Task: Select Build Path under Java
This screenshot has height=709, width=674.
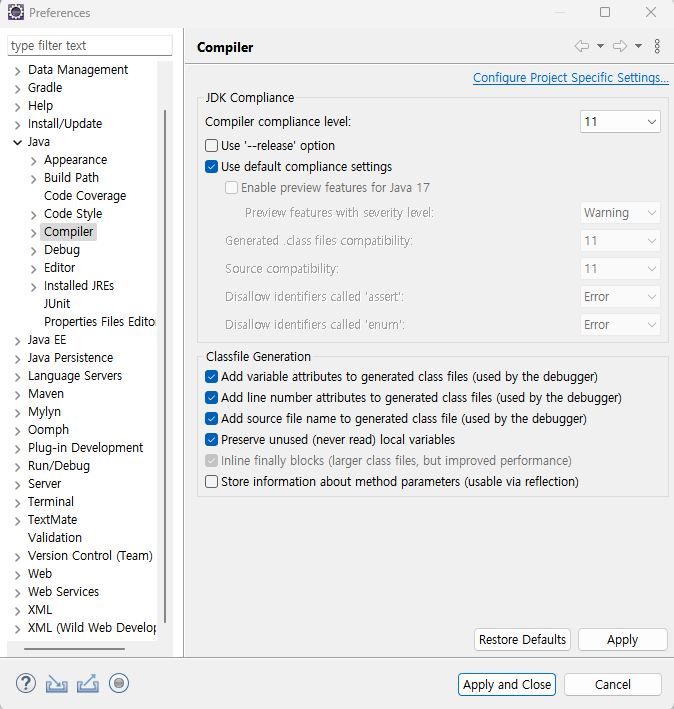Action: point(71,178)
